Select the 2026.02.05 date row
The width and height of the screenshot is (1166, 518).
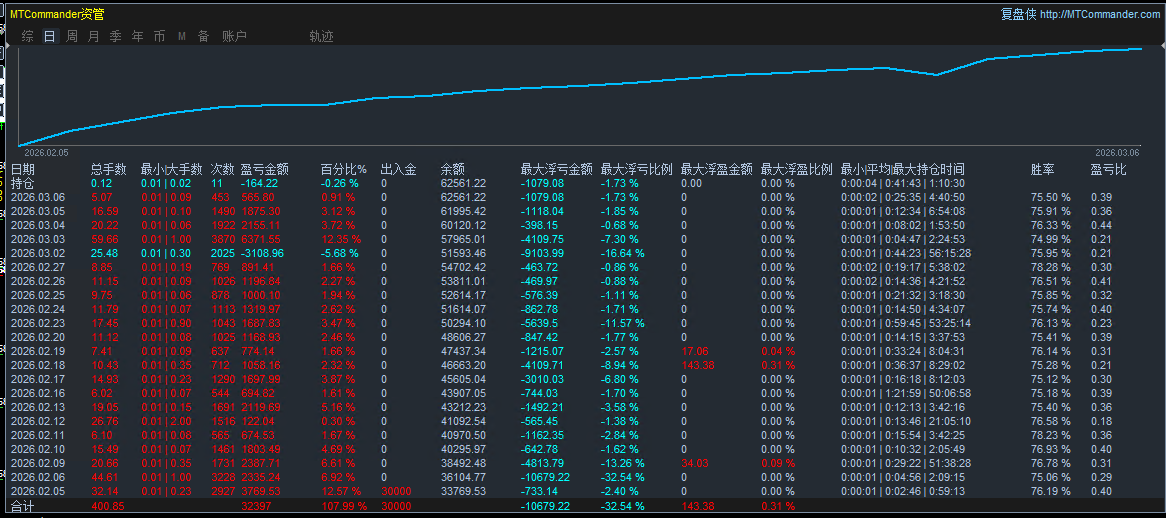[x=39, y=491]
